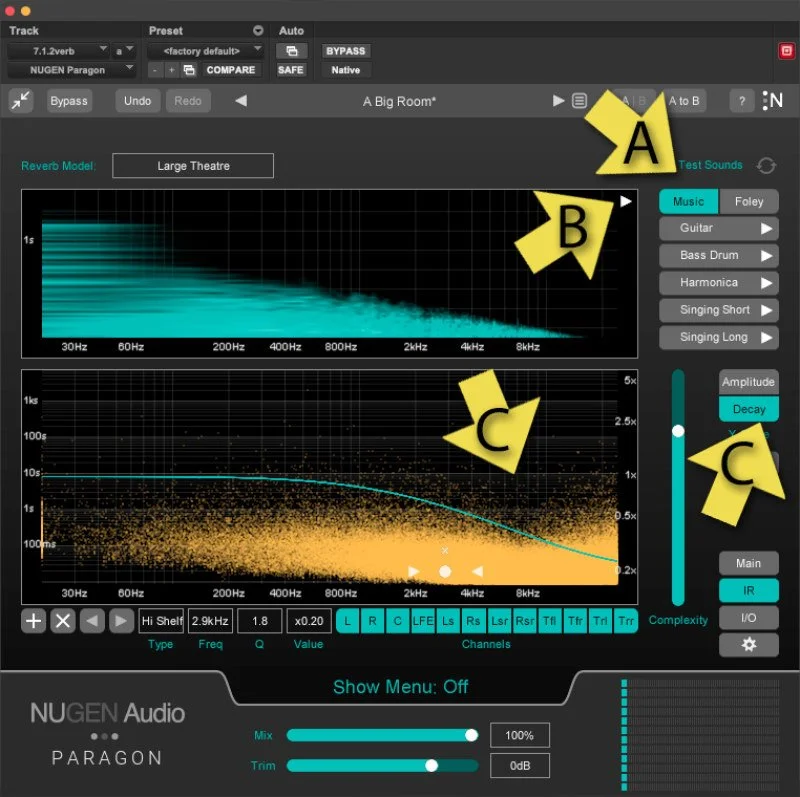Screen dimensions: 800x797
Task: Click the collapse window arrows icon
Action: coord(21,101)
